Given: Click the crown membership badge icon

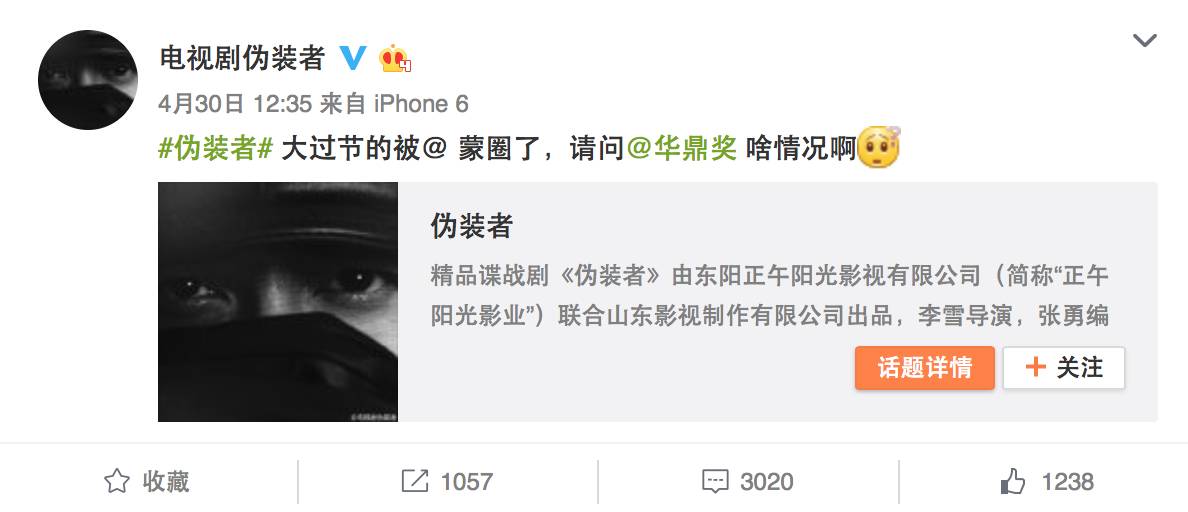Looking at the screenshot, I should [x=395, y=58].
